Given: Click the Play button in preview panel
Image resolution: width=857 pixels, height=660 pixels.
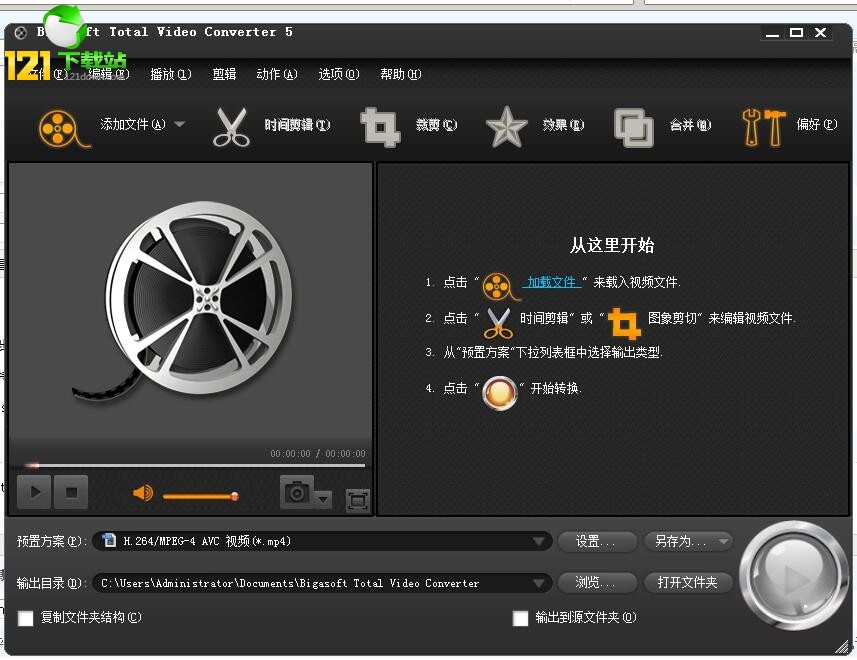Looking at the screenshot, I should pos(34,492).
